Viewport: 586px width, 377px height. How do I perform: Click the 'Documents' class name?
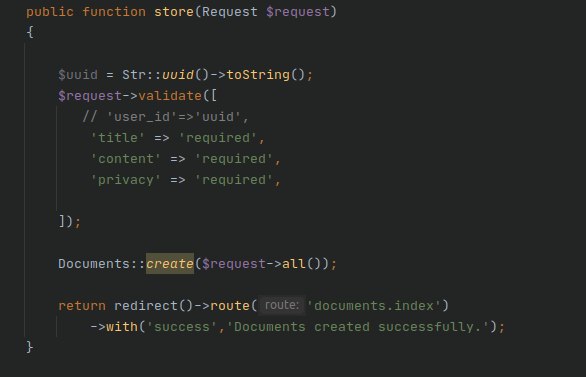(x=94, y=264)
